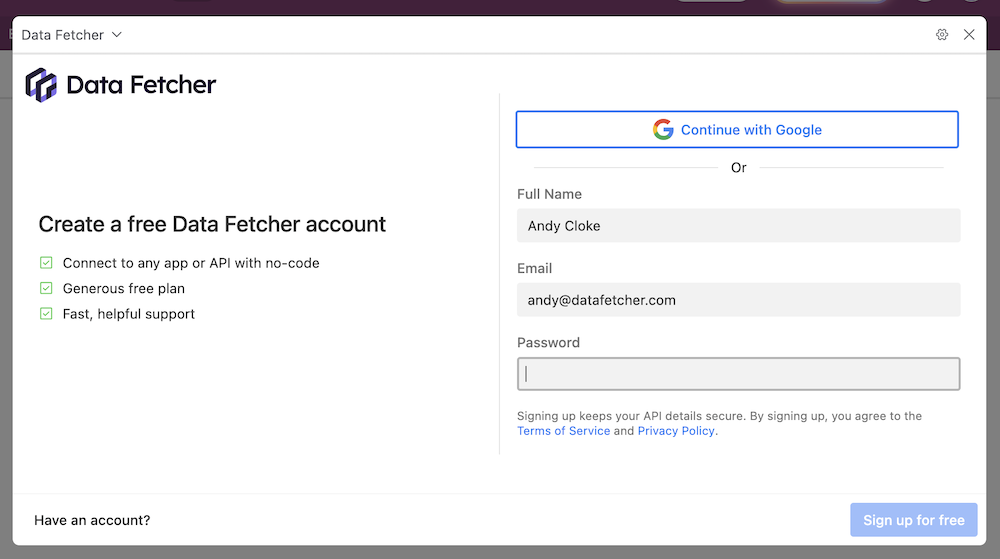1000x559 pixels.
Task: Click checkmark beside Generous free plan
Action: [x=46, y=288]
